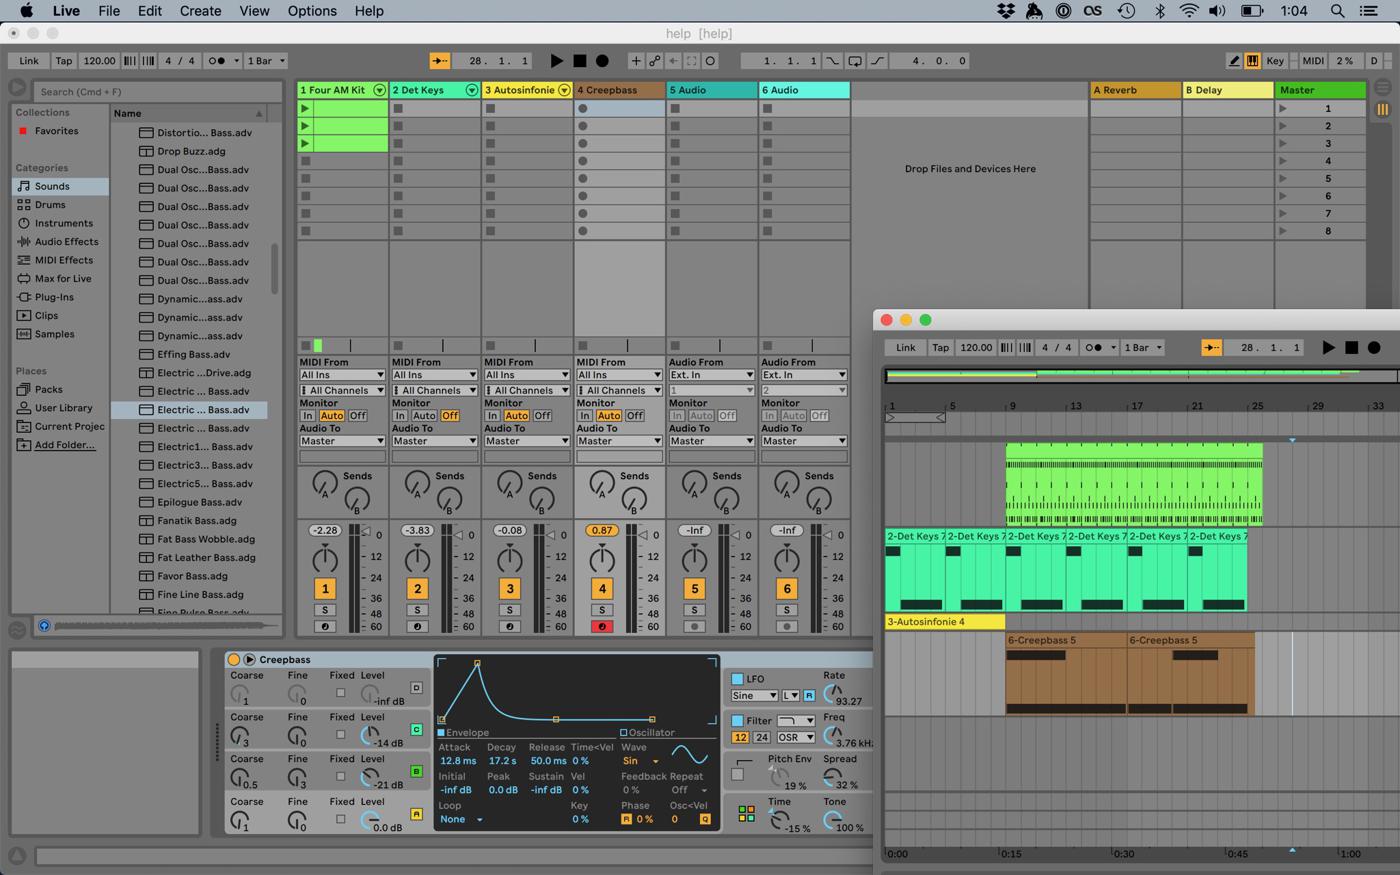Click the Tap tempo button
The width and height of the screenshot is (1400, 875).
[63, 61]
